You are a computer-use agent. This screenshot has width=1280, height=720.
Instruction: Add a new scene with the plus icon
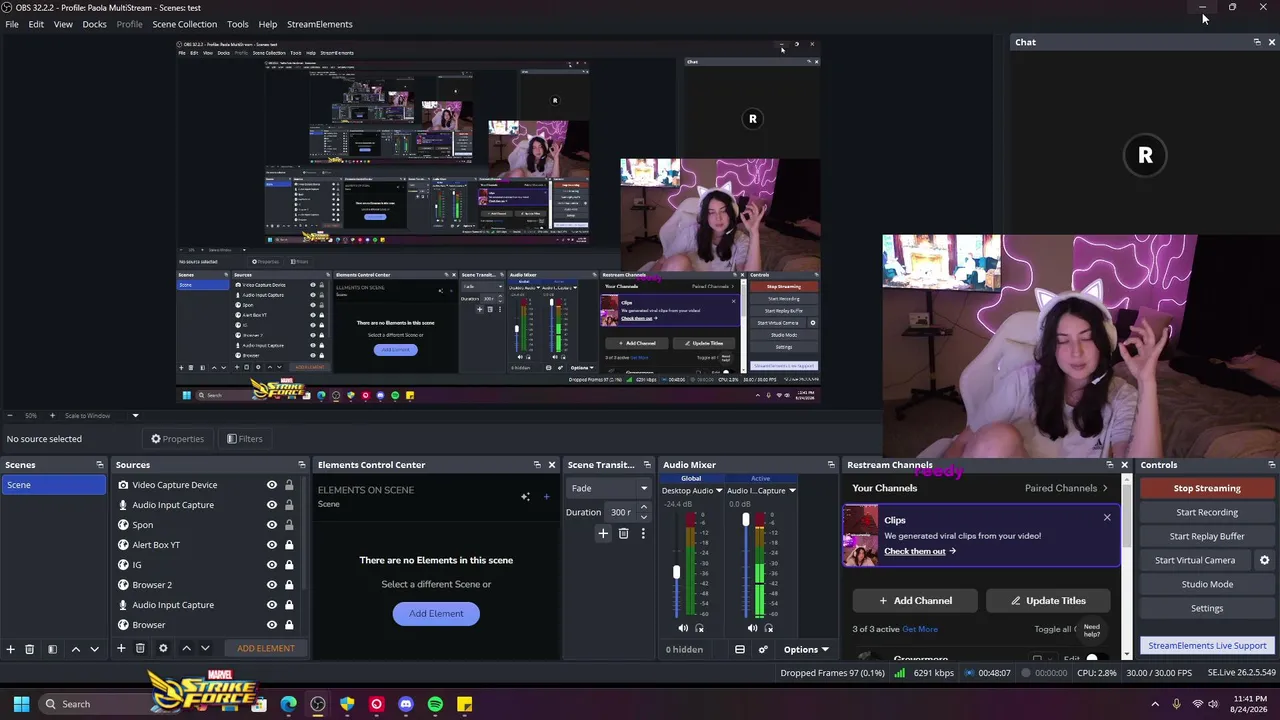click(10, 649)
